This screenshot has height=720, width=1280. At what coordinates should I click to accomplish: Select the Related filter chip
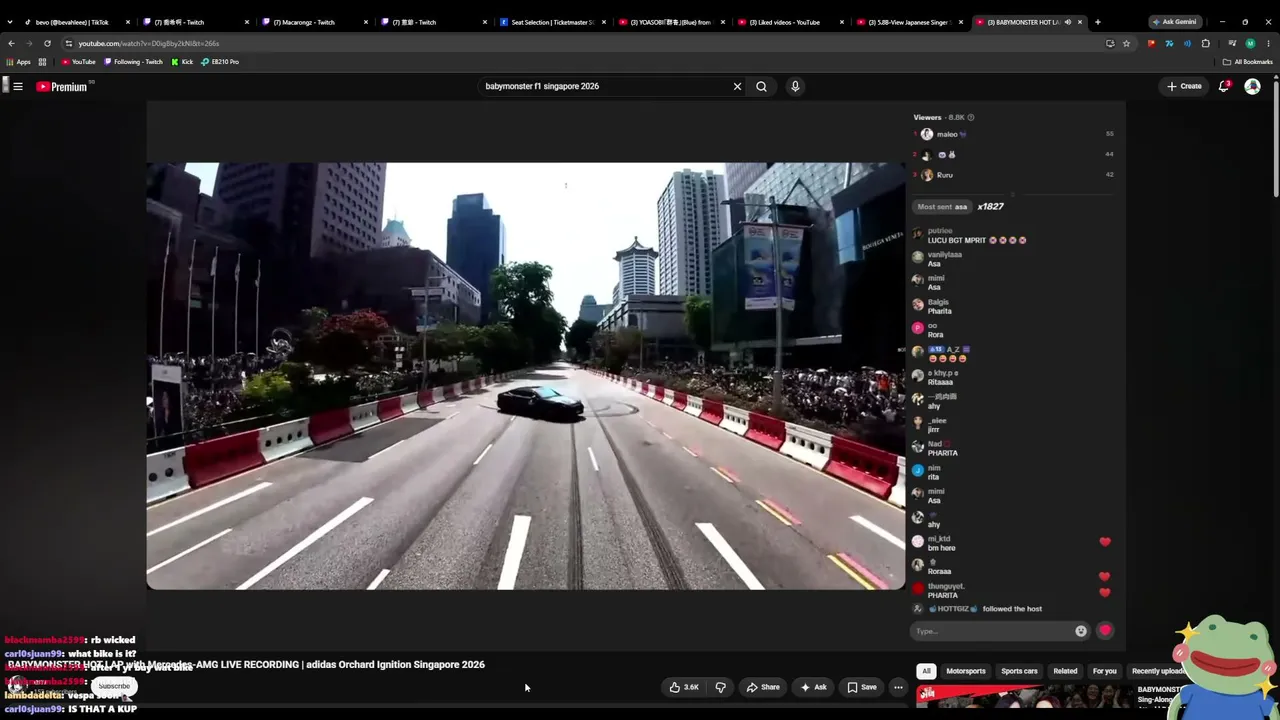point(1065,671)
